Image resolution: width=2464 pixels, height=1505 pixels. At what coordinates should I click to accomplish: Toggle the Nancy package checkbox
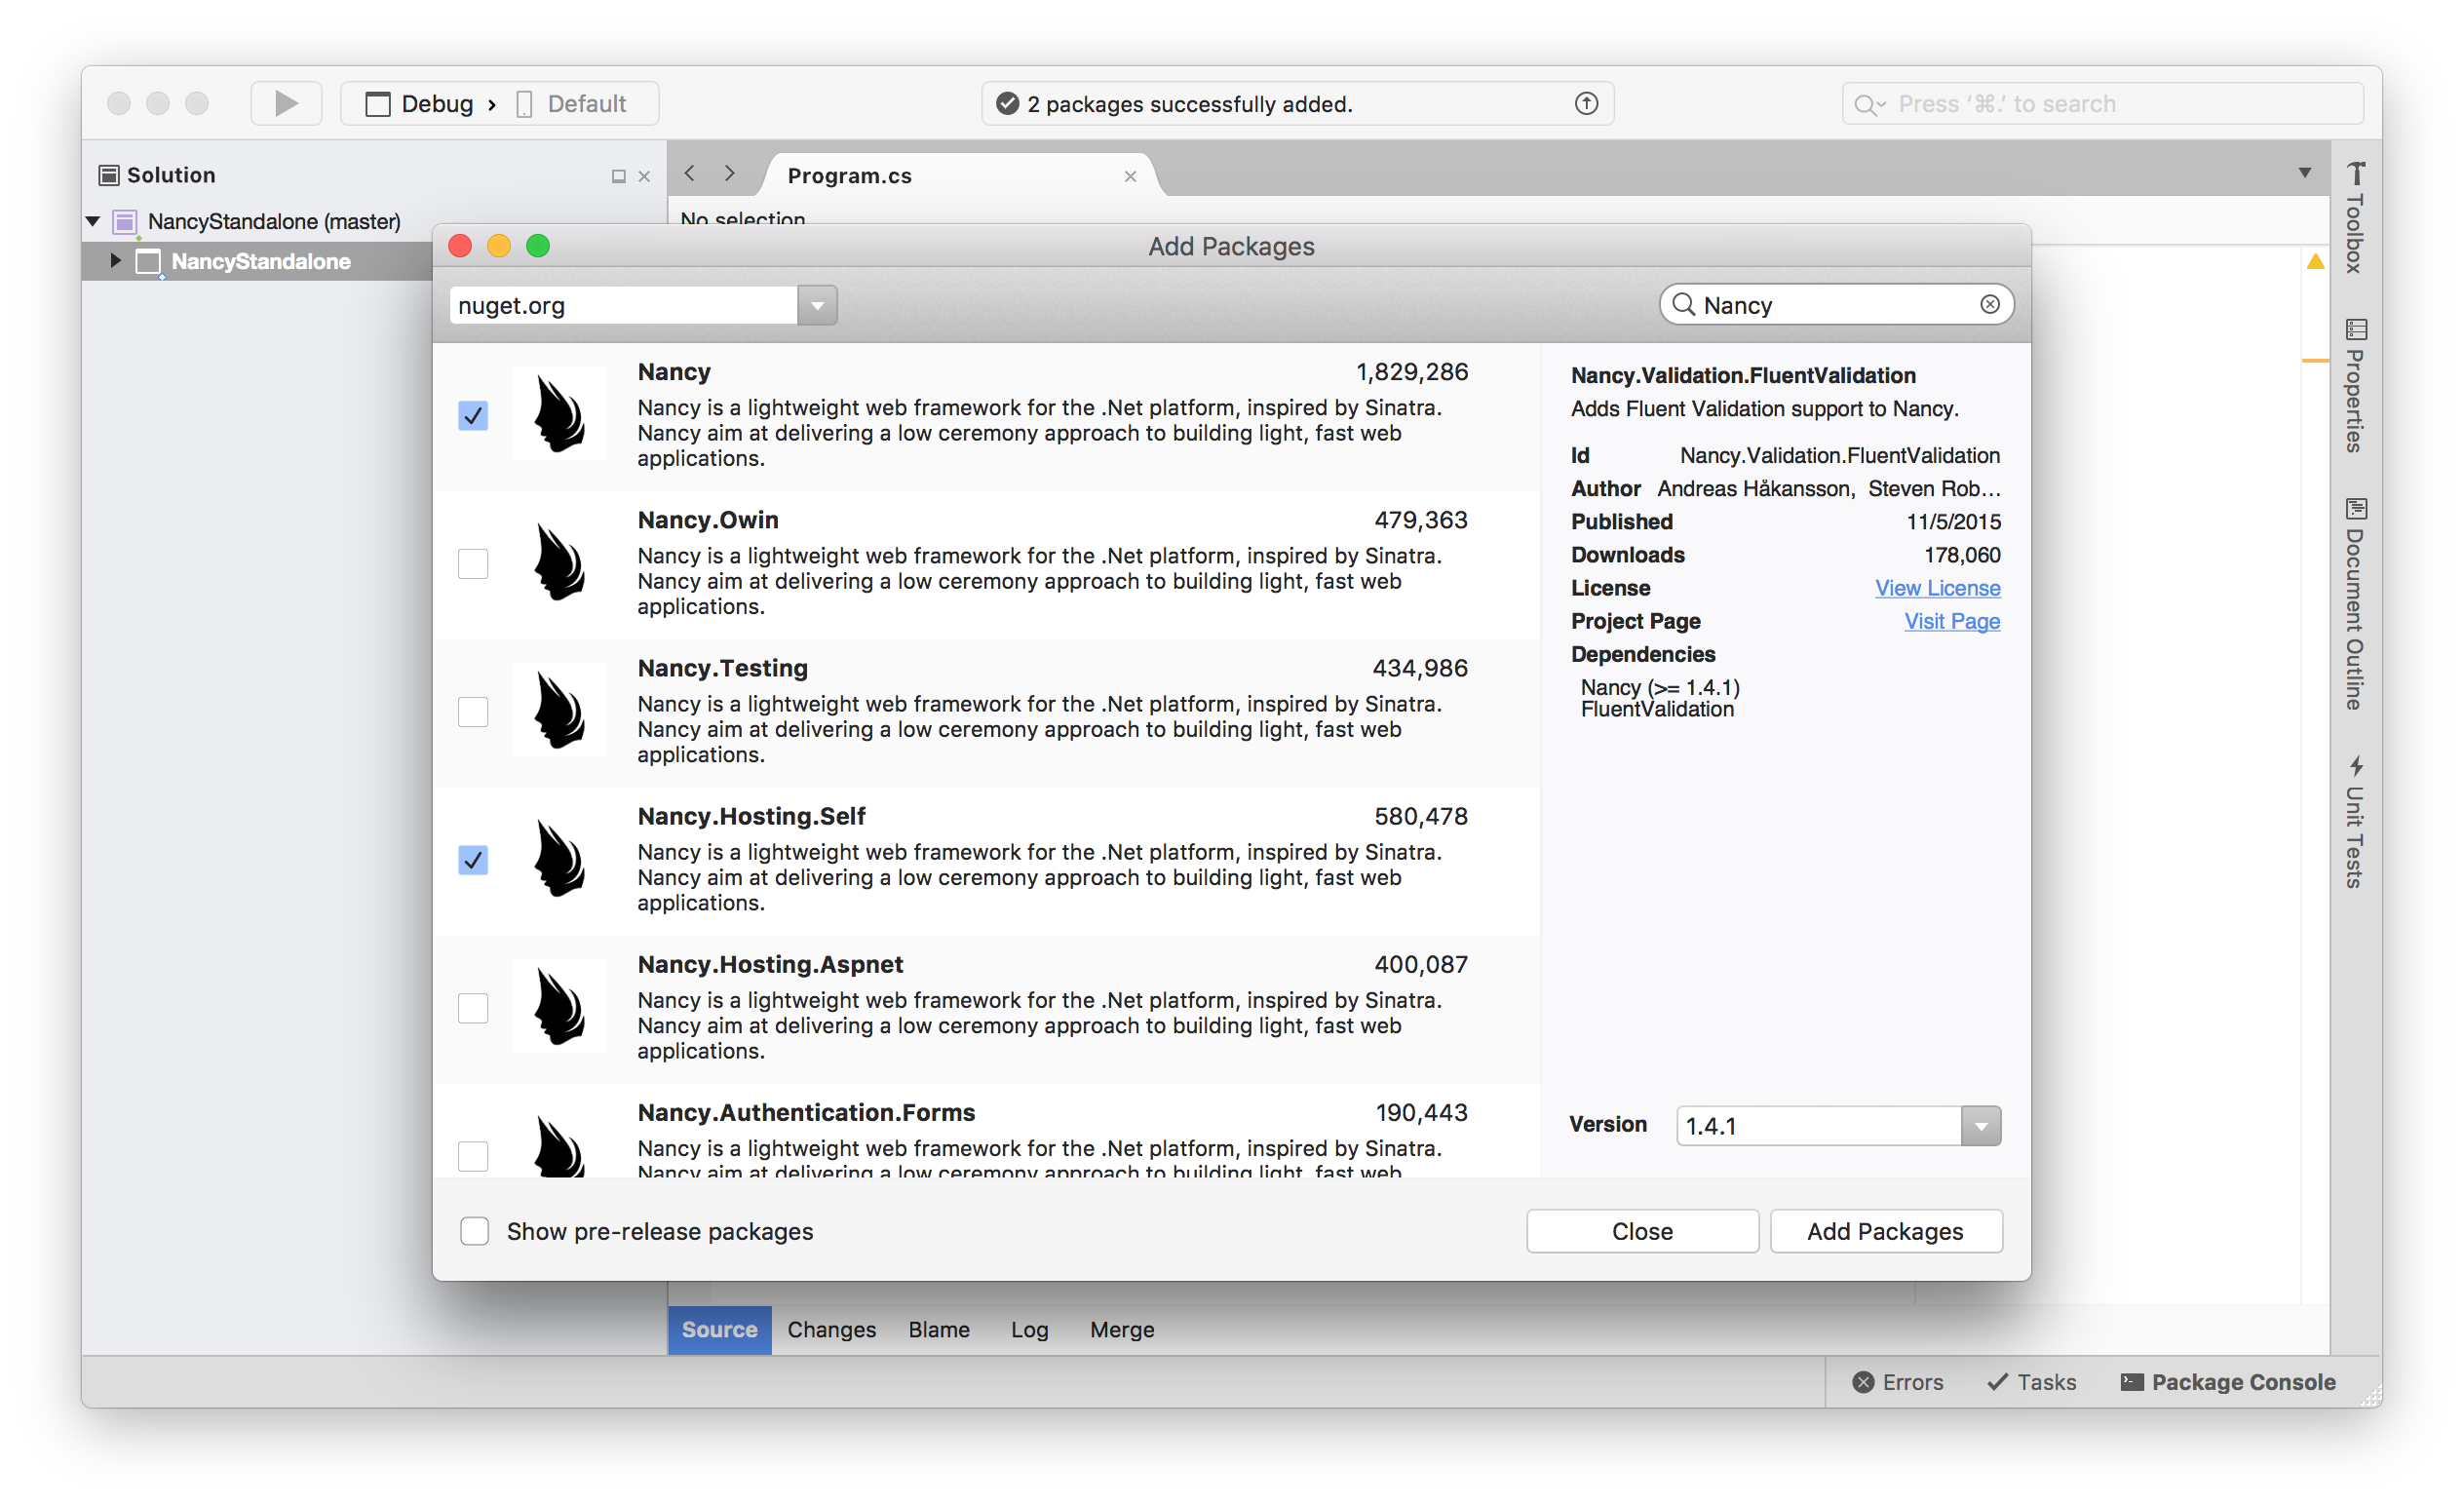coord(474,415)
